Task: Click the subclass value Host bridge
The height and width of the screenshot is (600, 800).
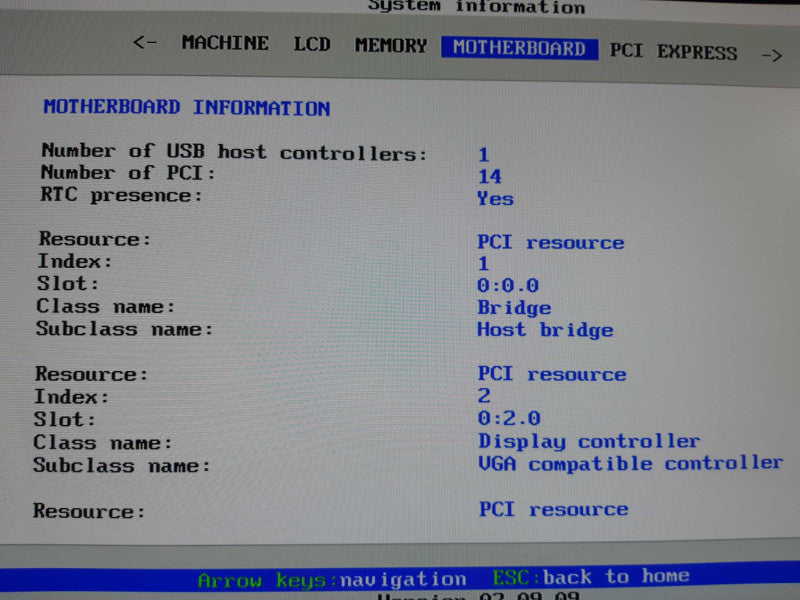Action: click(545, 330)
